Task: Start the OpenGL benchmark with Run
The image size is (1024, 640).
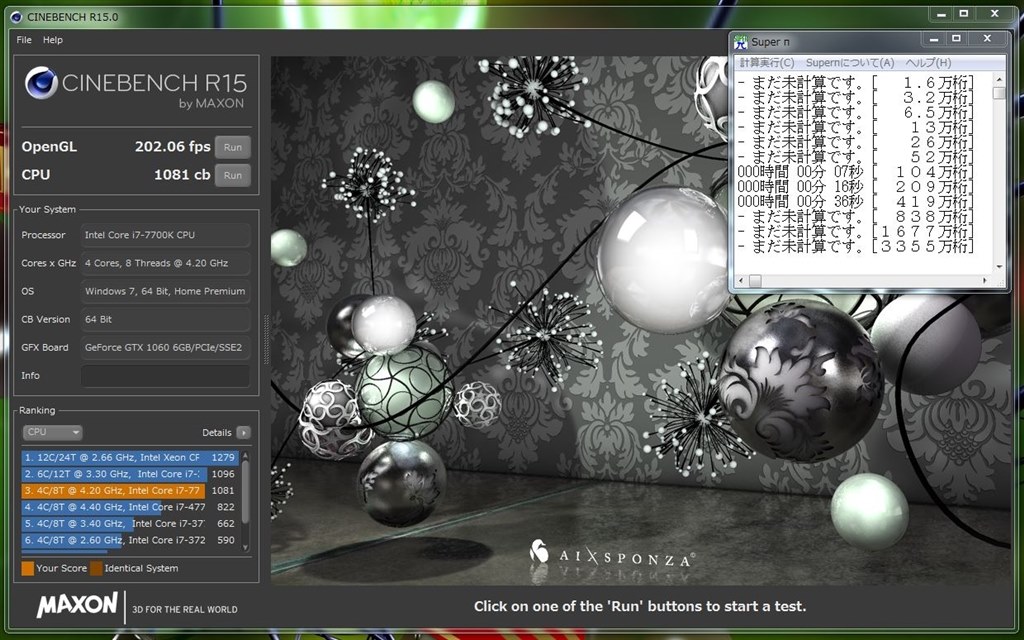Action: coord(232,146)
